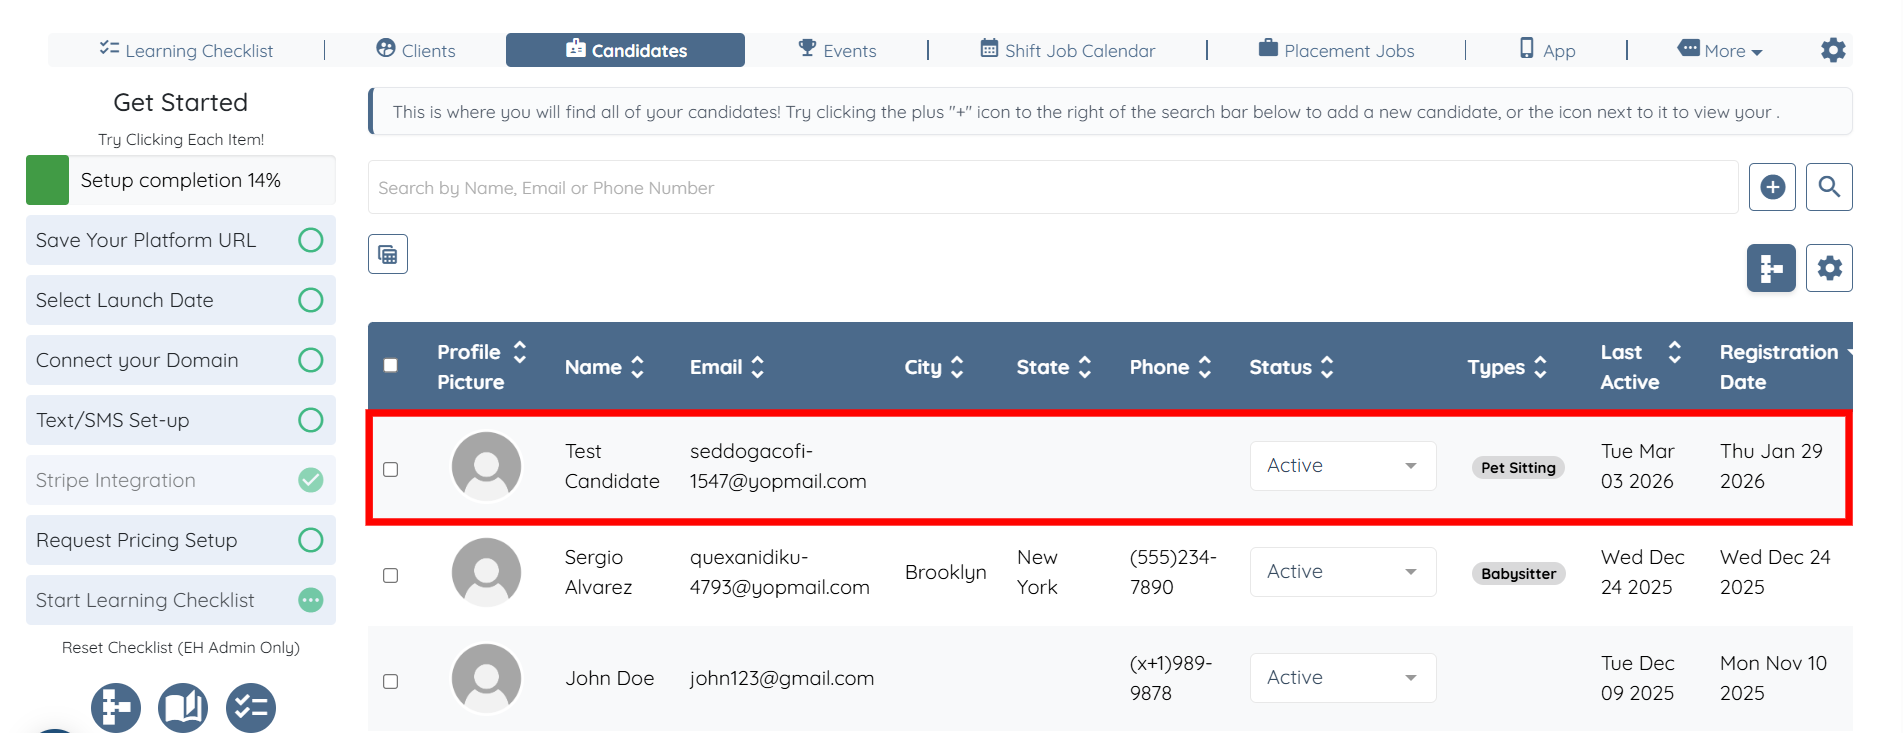This screenshot has width=1903, height=733.
Task: Click the add candidate plus icon
Action: (x=1772, y=187)
